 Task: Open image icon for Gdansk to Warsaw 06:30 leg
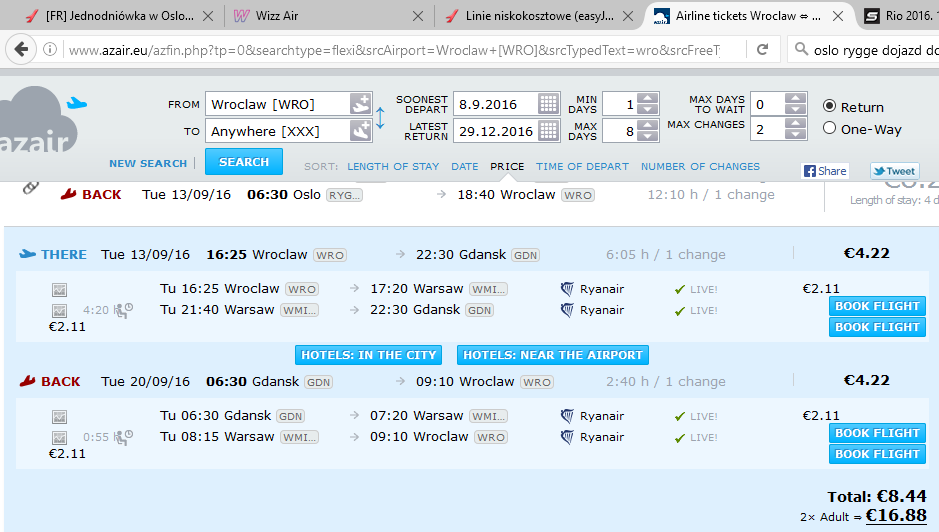59,417
